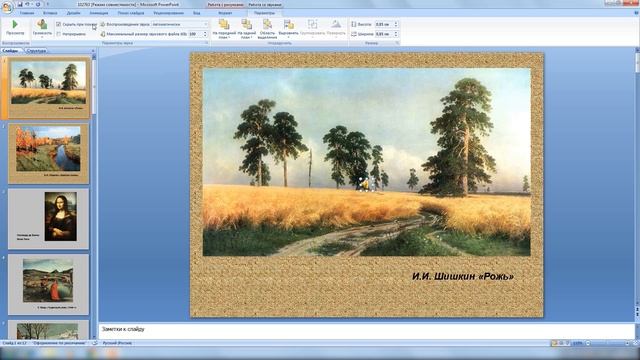Fit slide to current window icon
Screen dimensions: 640x360
click(635, 343)
